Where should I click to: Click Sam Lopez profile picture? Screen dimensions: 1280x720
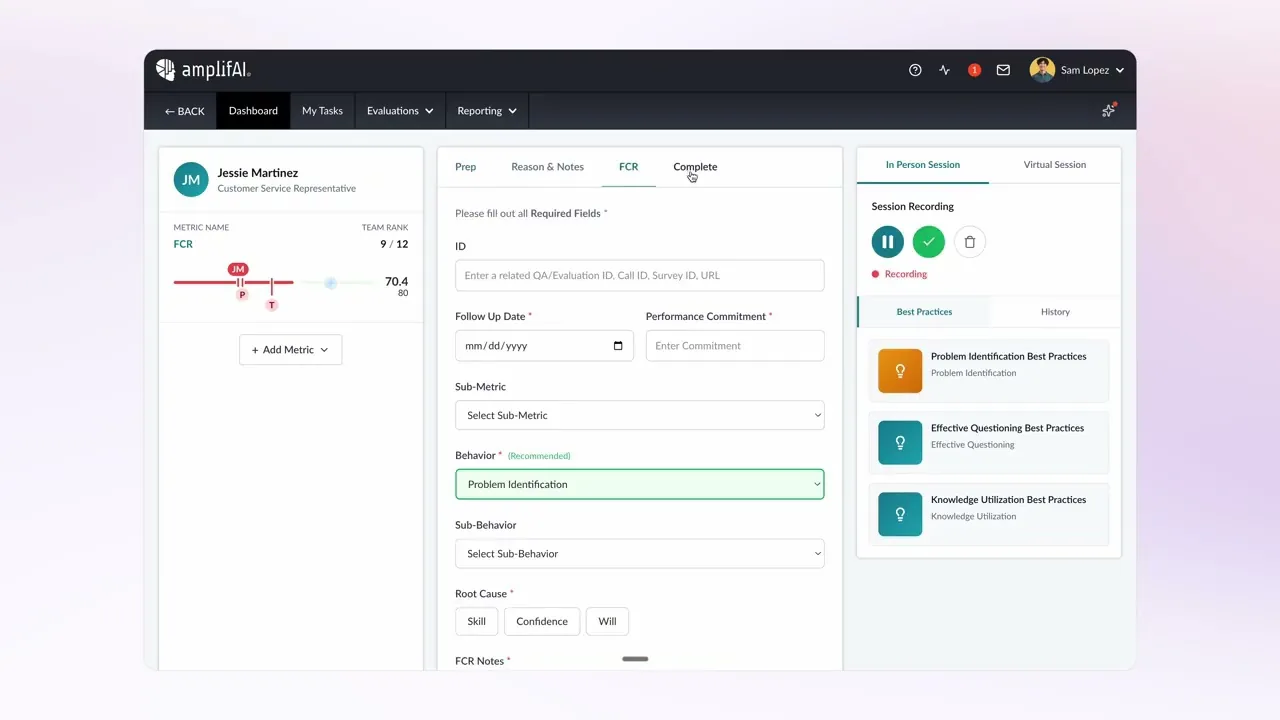(1042, 70)
